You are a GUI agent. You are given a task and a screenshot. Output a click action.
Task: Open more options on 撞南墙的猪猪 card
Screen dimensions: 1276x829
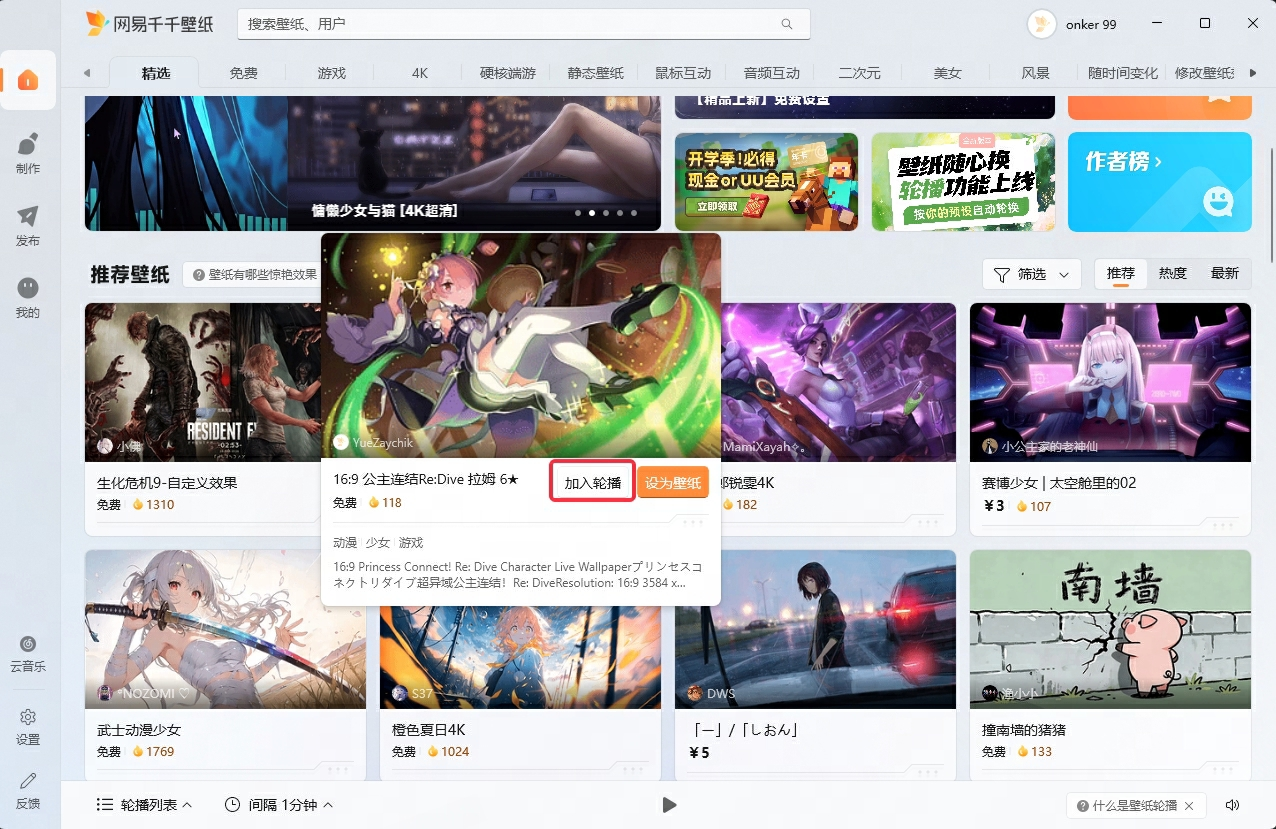[x=1222, y=769]
